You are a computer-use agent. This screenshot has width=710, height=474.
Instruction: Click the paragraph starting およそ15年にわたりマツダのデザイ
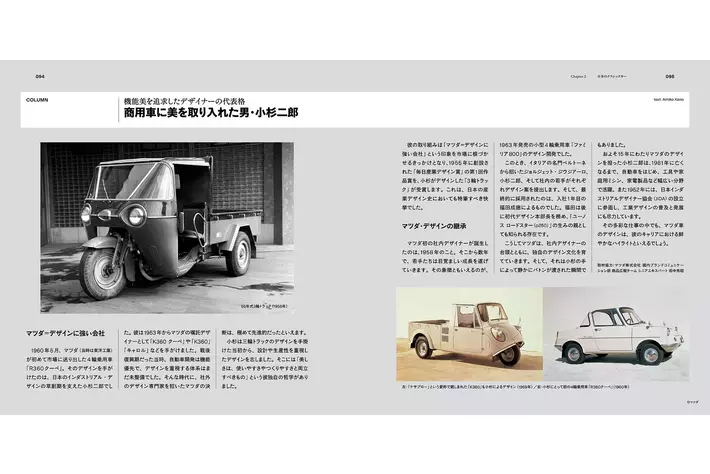point(641,185)
